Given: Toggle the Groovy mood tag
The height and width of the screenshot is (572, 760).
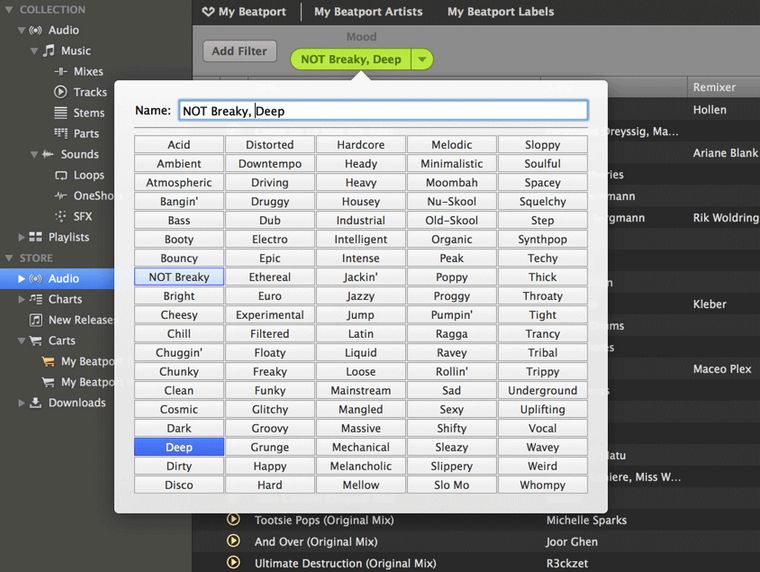Looking at the screenshot, I should [x=270, y=428].
